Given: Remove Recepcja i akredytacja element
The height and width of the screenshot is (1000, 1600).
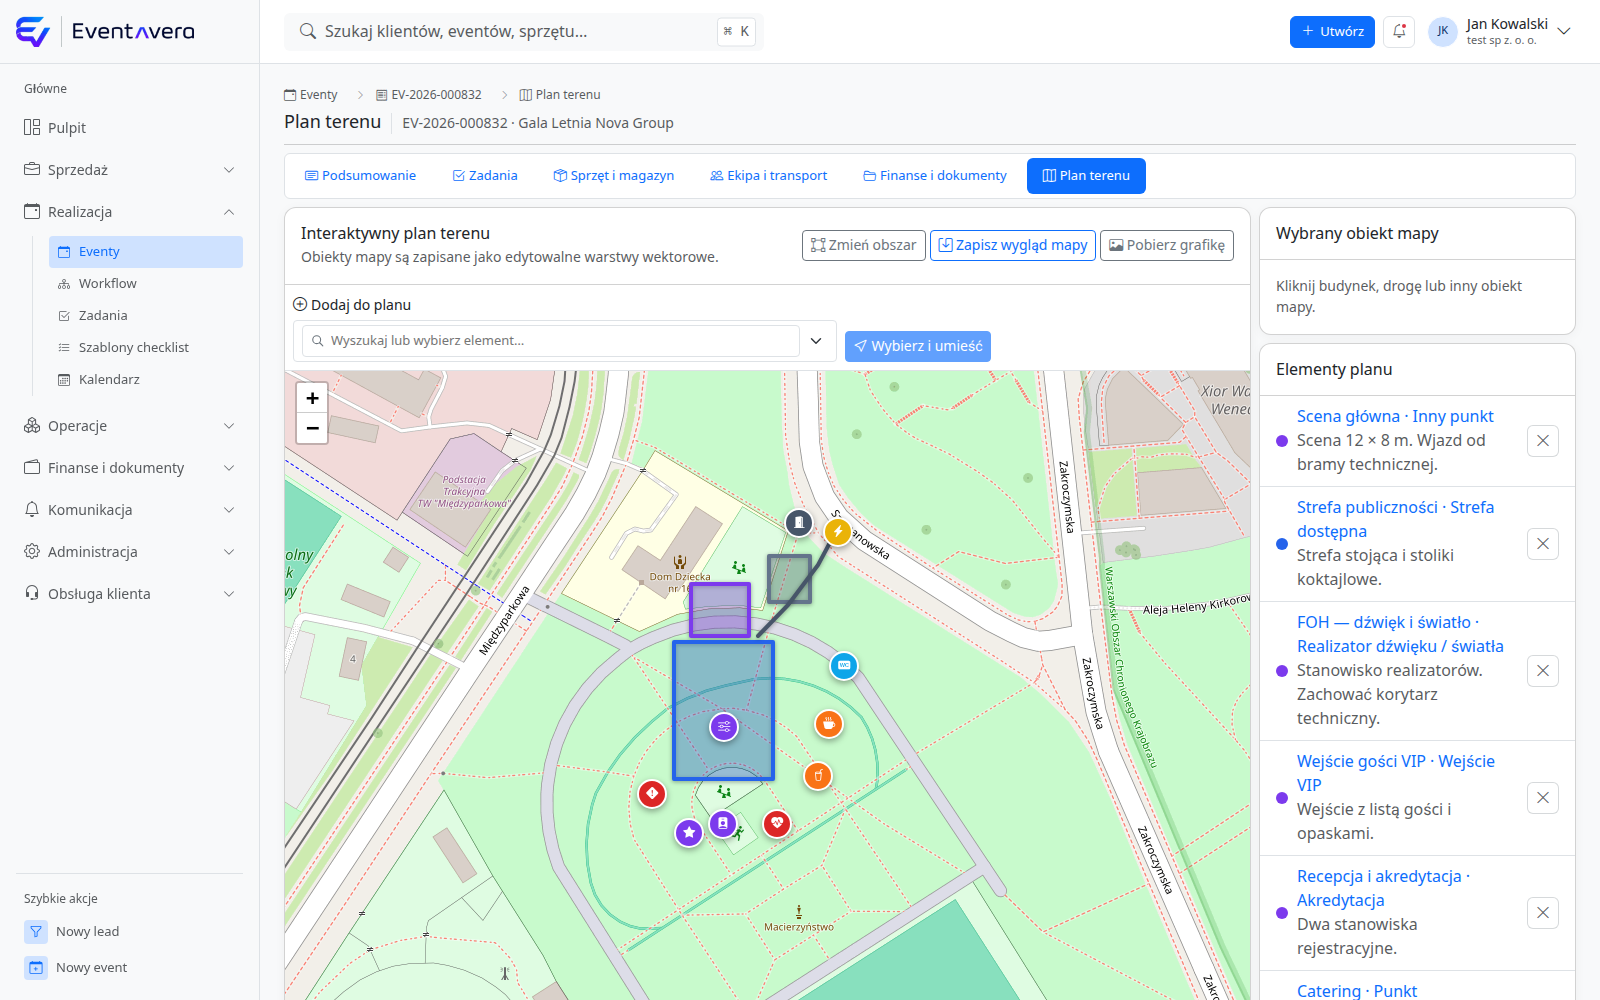Looking at the screenshot, I should (x=1543, y=913).
